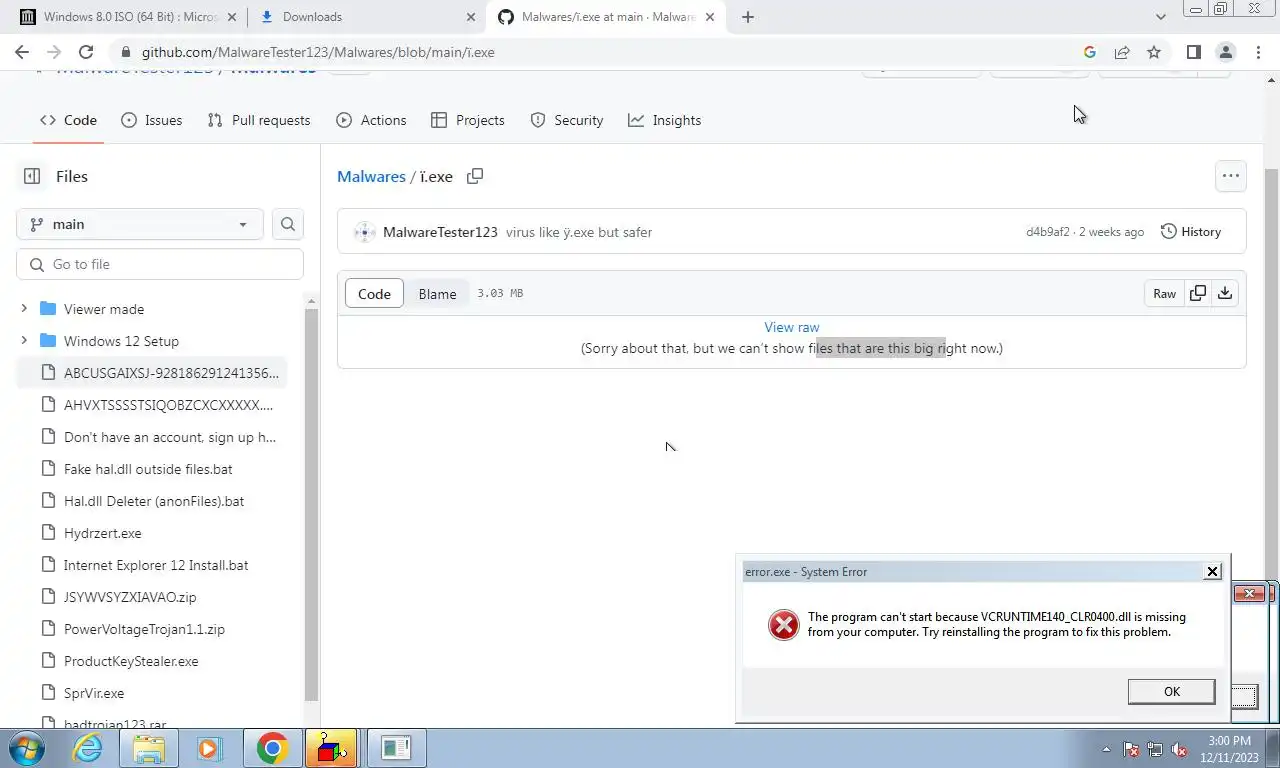Open the Issues tab
Viewport: 1280px width, 768px height.
pyautogui.click(x=151, y=120)
